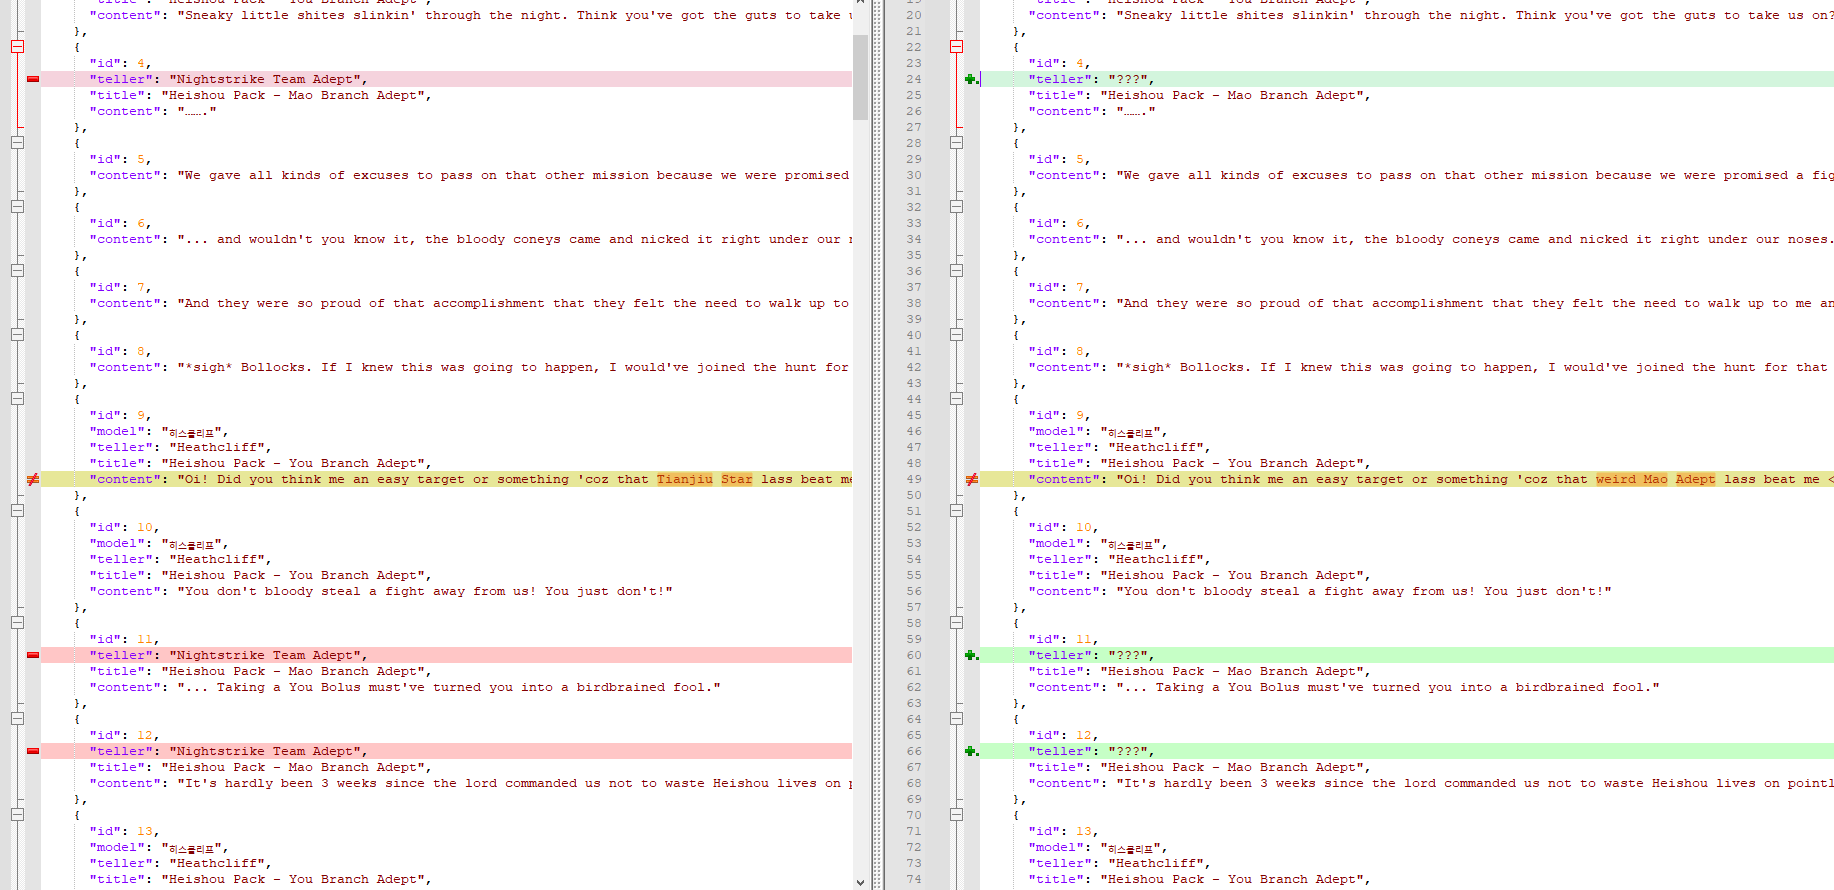Screen dimensions: 1834x890
Task: Click the changed-line marker in left pane id 9 content
Action: [x=33, y=479]
